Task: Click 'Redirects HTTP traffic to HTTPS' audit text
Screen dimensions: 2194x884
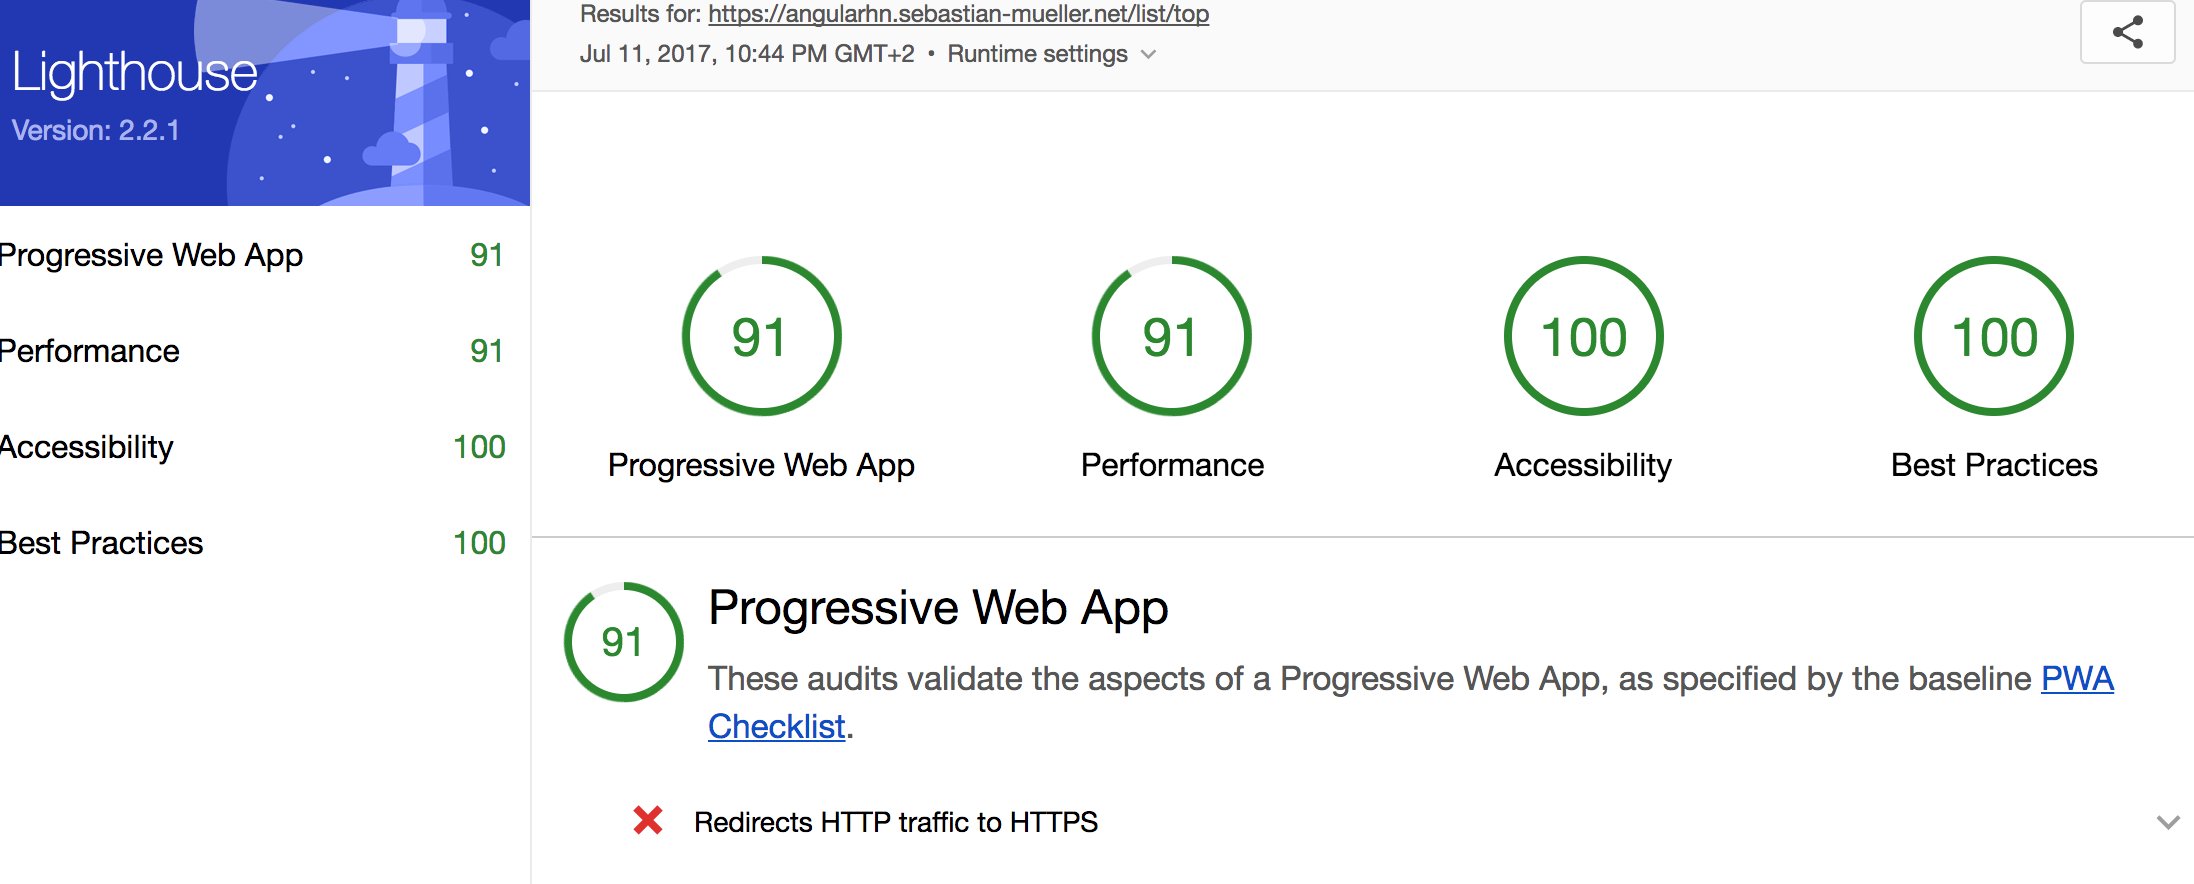Action: click(896, 822)
